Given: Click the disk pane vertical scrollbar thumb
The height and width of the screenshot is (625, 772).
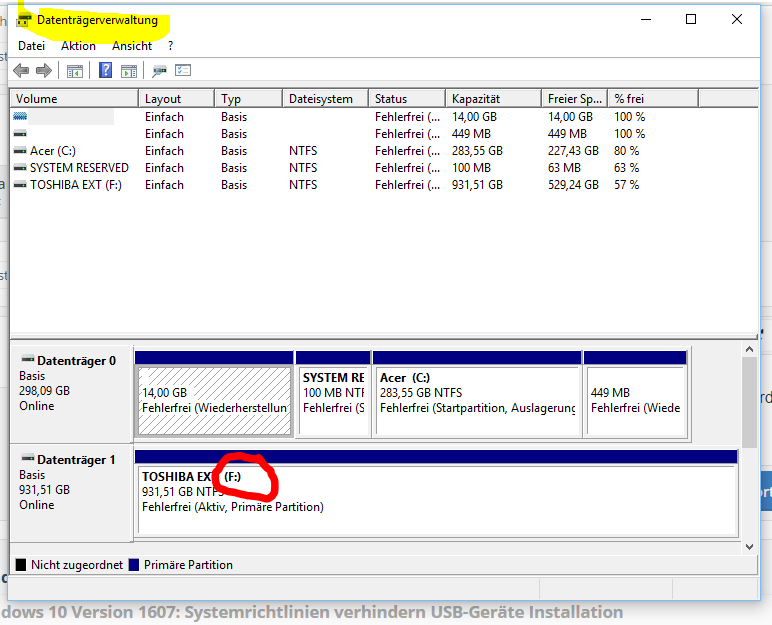Looking at the screenshot, I should coord(749,402).
